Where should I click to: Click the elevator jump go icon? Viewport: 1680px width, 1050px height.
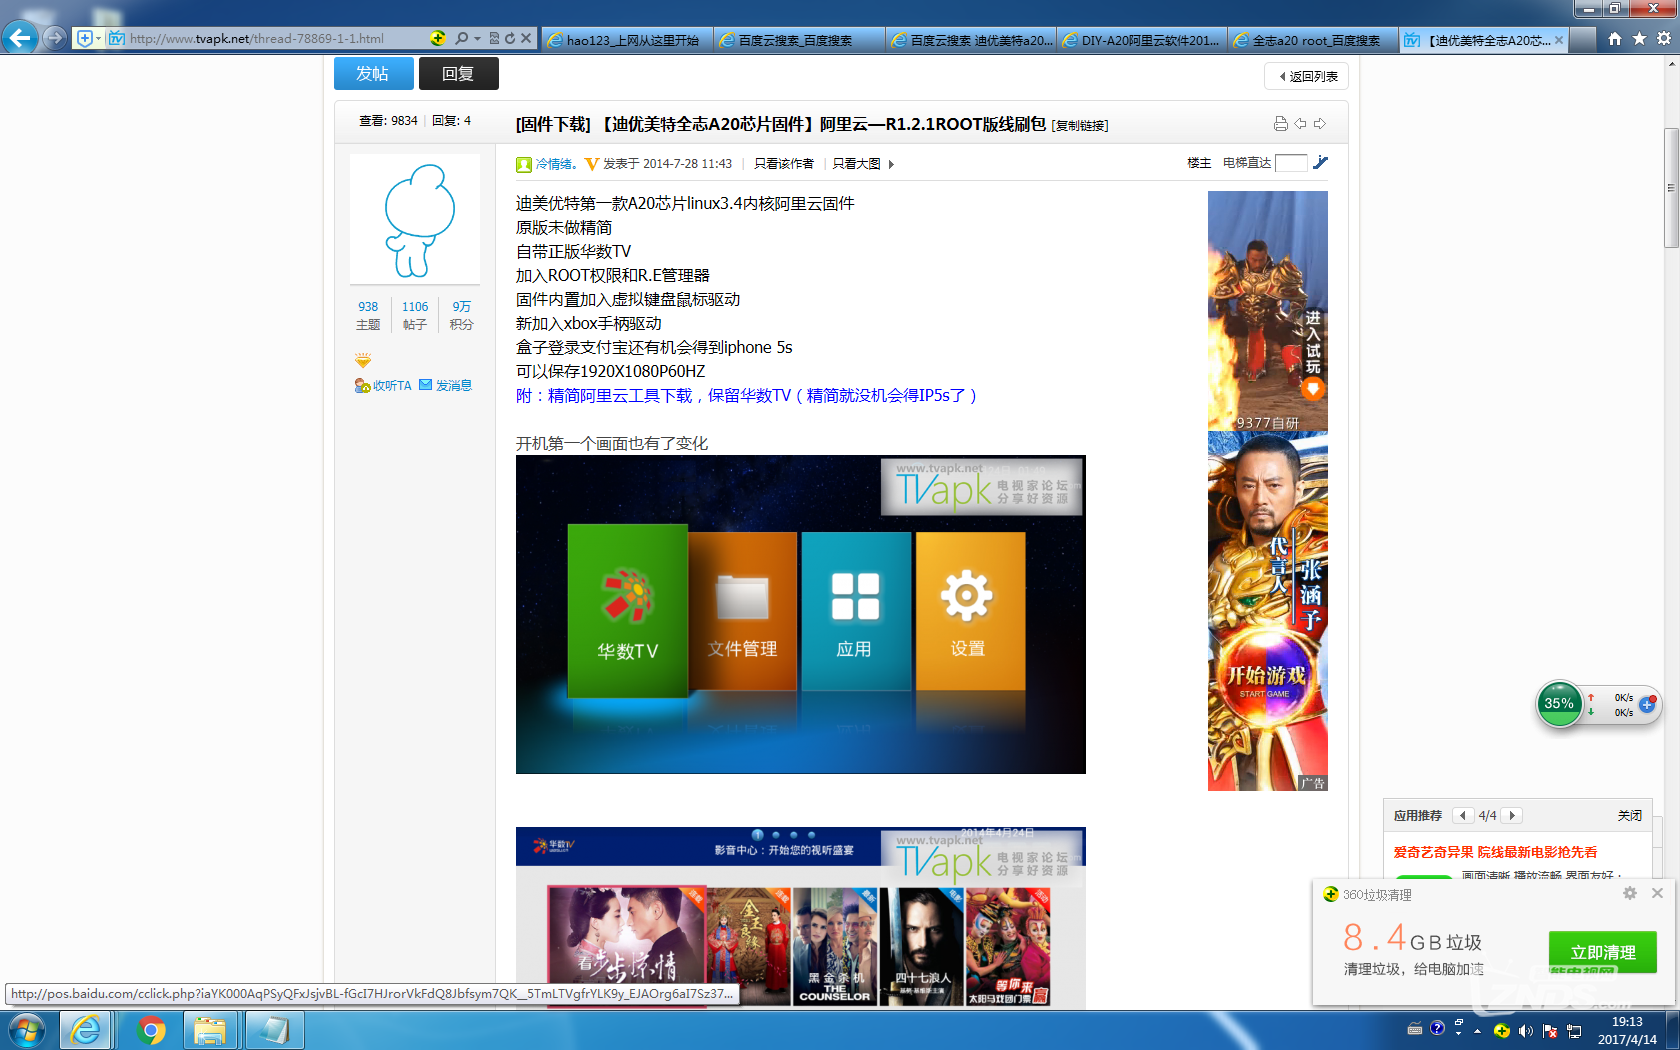[x=1321, y=162]
